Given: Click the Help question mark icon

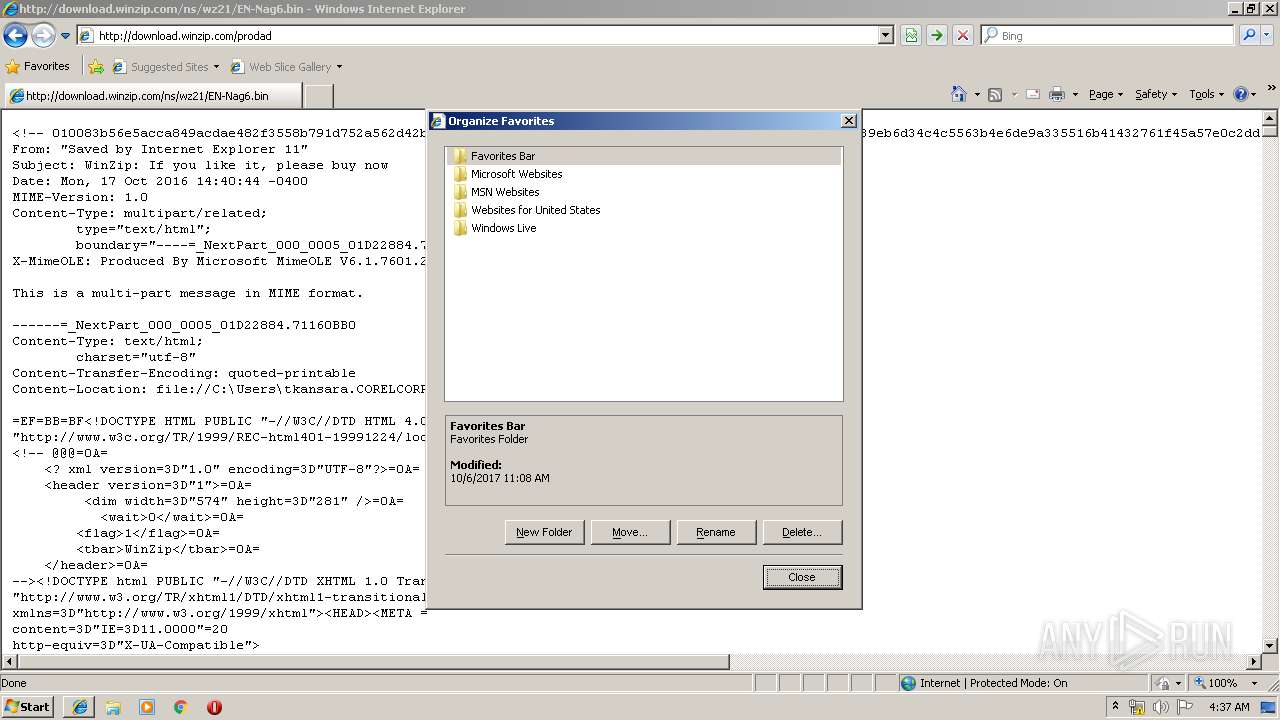Looking at the screenshot, I should click(x=1241, y=94).
